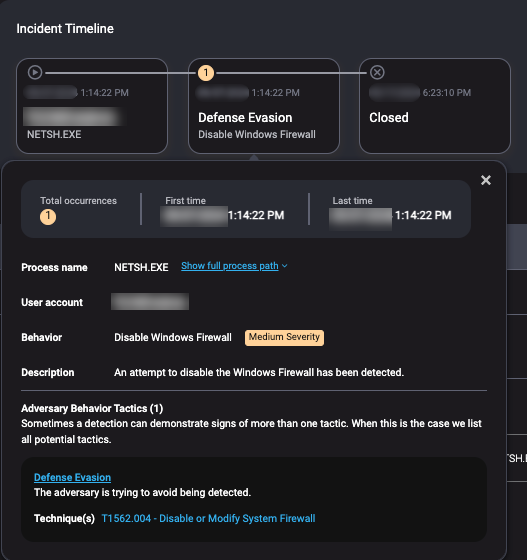Click the play start icon in timeline
527x560 pixels.
coord(35,72)
